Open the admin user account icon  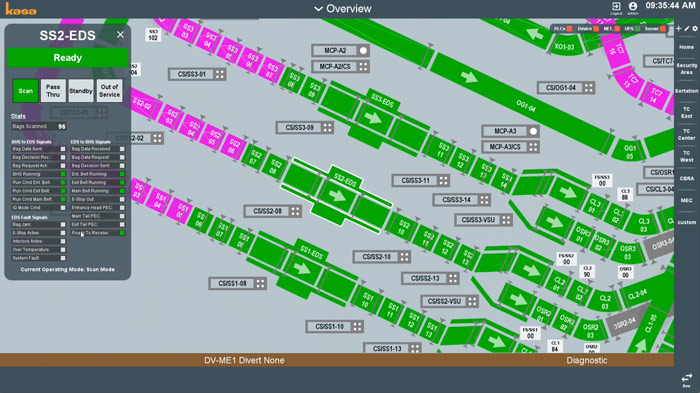(x=633, y=6)
